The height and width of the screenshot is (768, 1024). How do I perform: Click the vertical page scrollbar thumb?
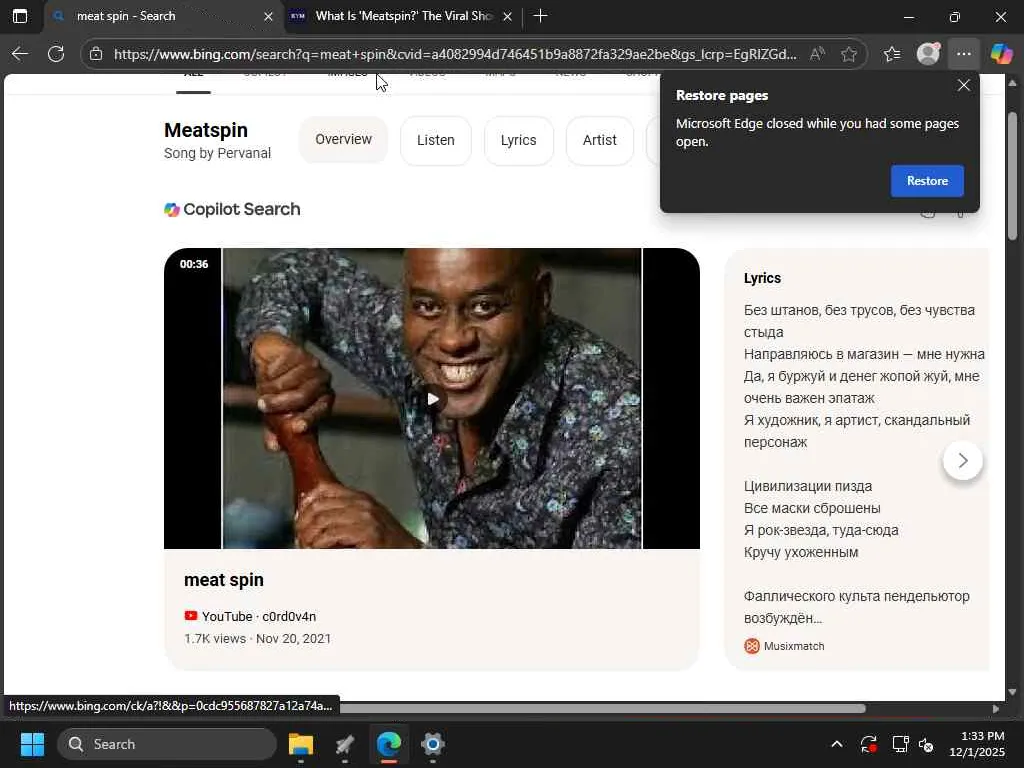(1012, 176)
